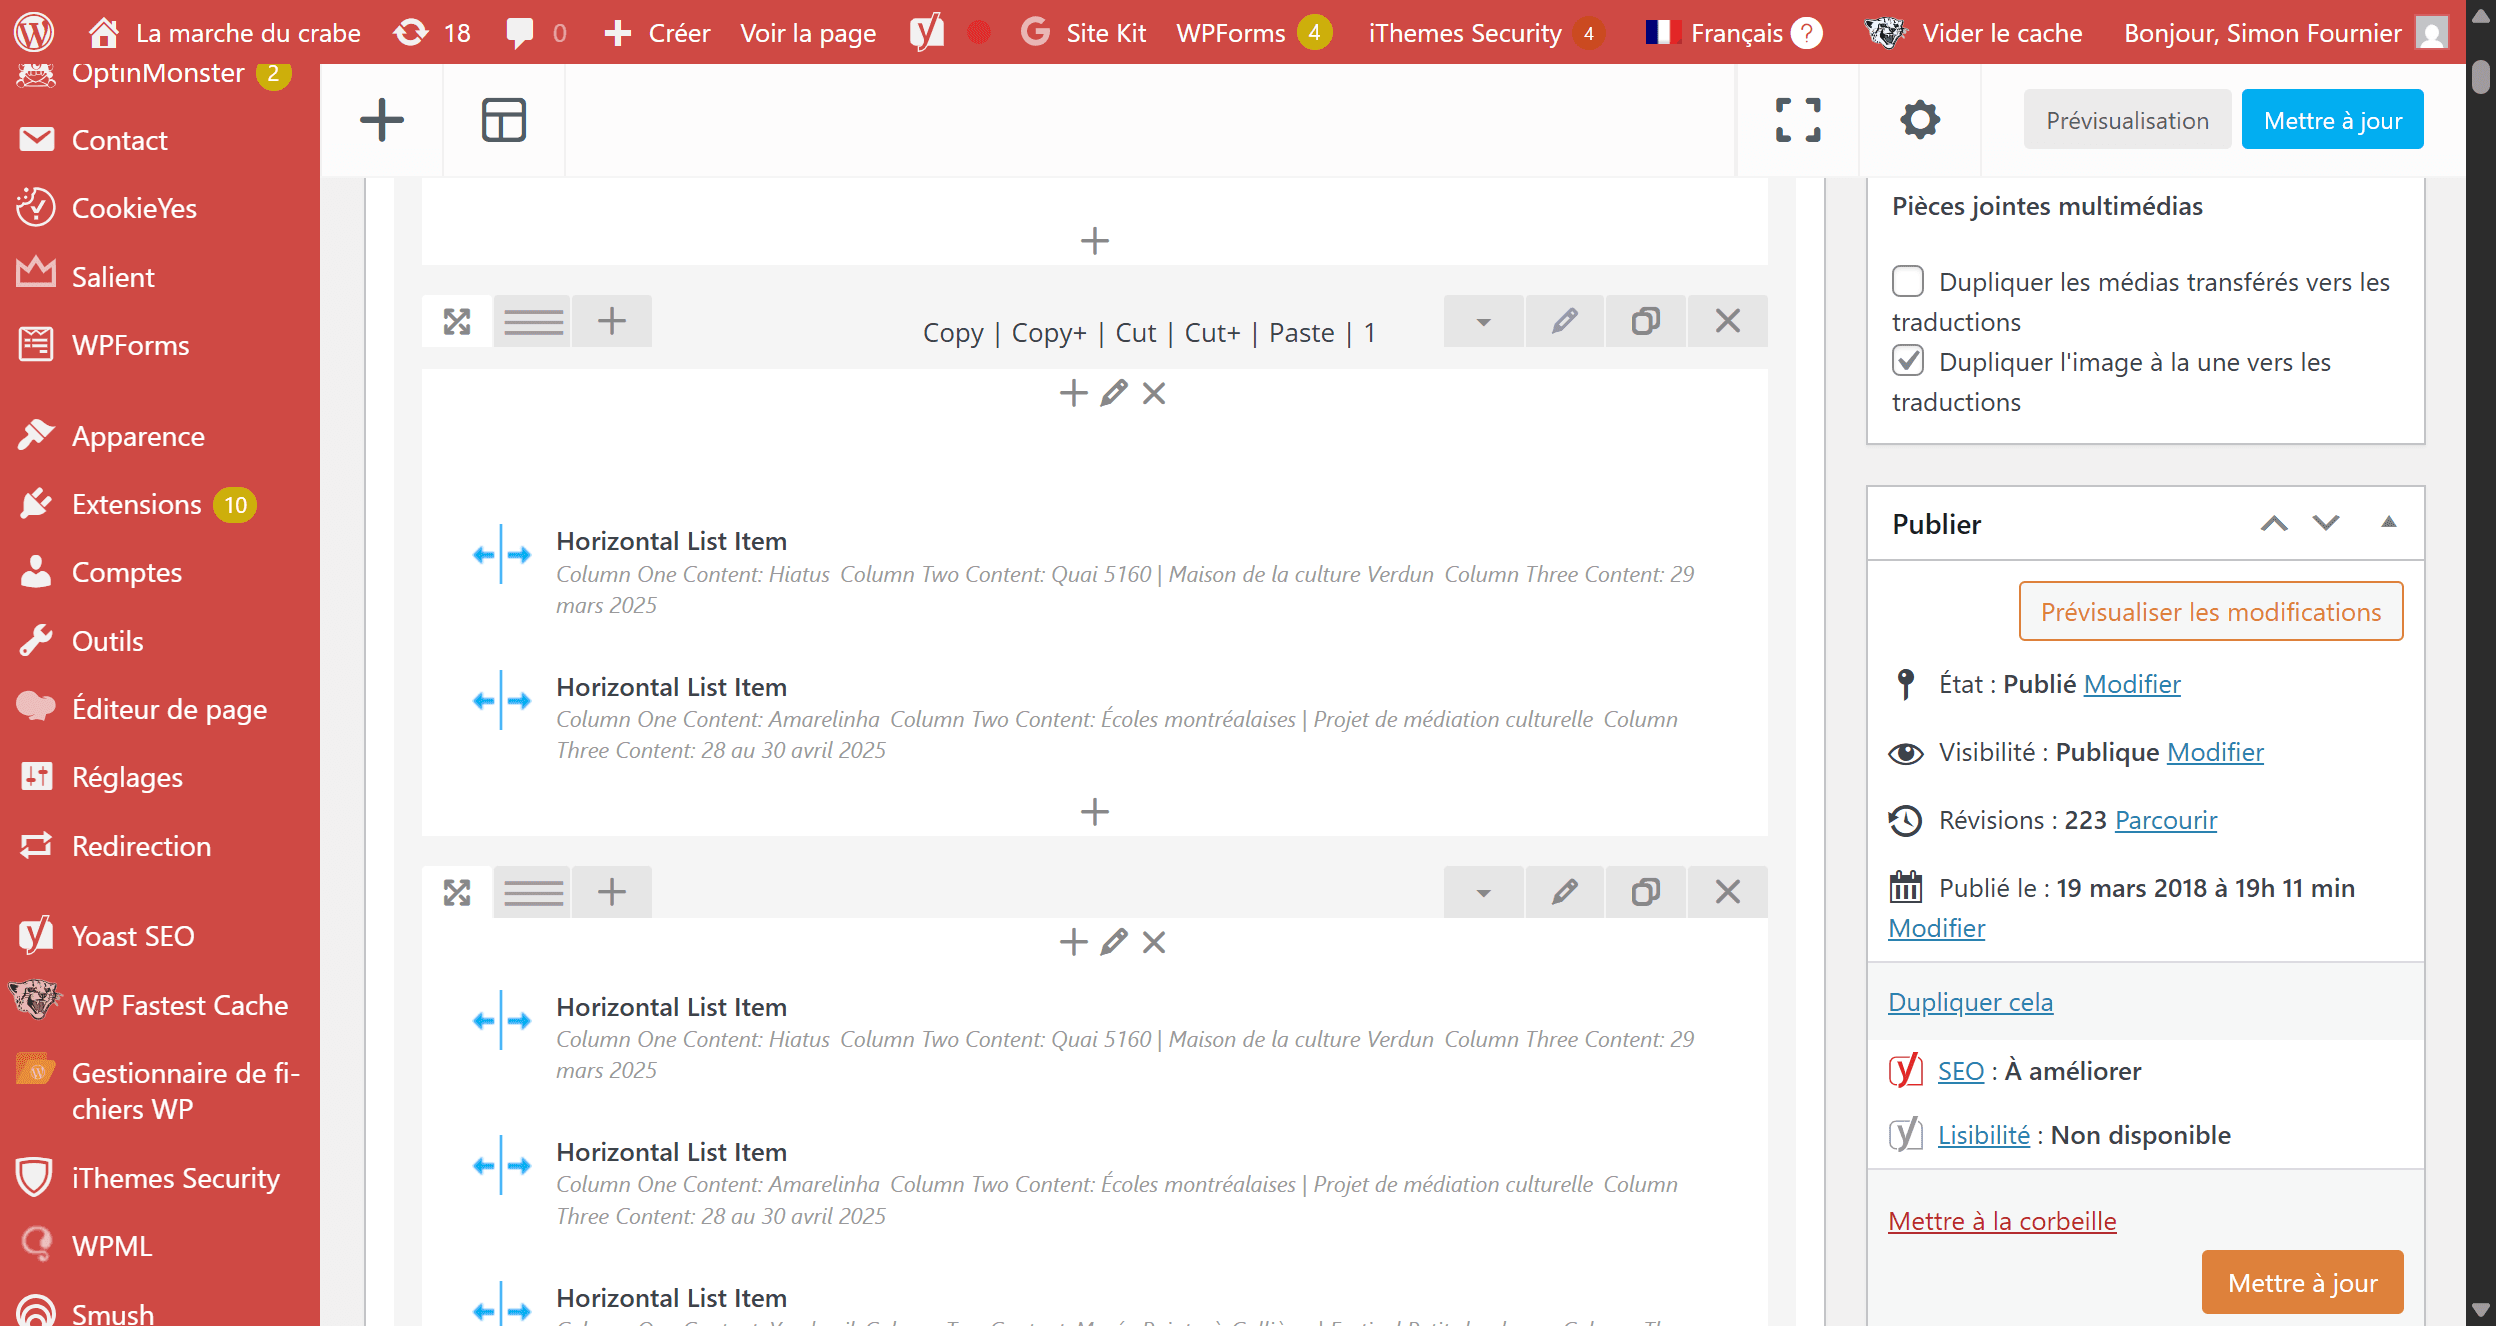2496x1326 pixels.
Task: Open the WordPress logo menu
Action: point(34,32)
